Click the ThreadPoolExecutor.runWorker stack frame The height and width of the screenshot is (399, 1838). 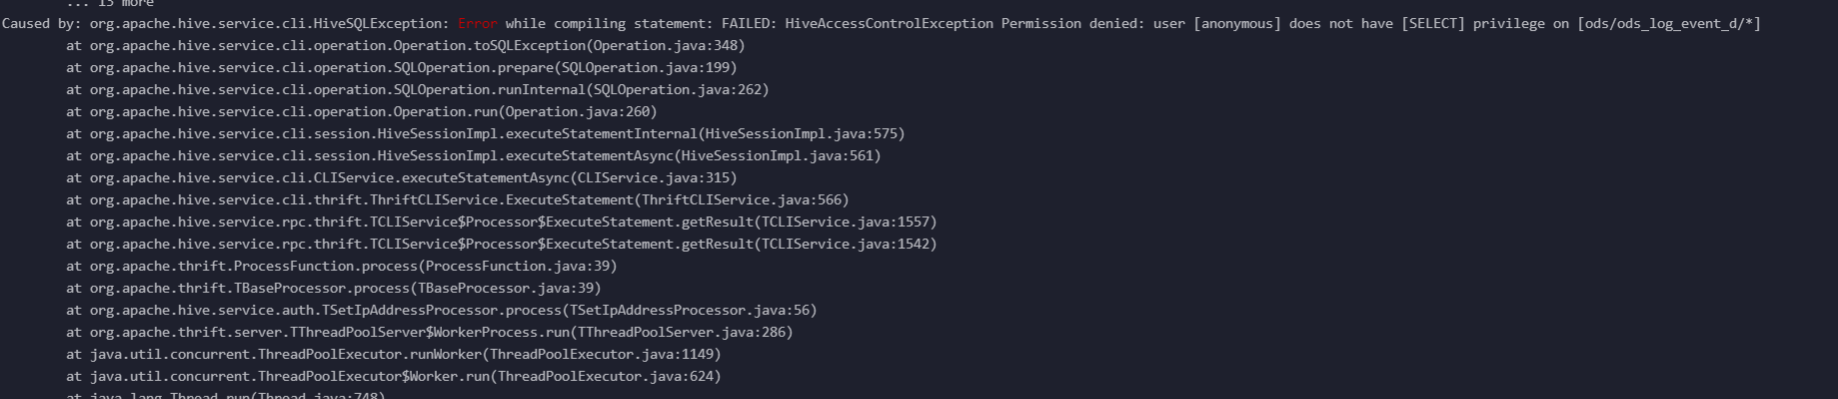click(x=394, y=353)
